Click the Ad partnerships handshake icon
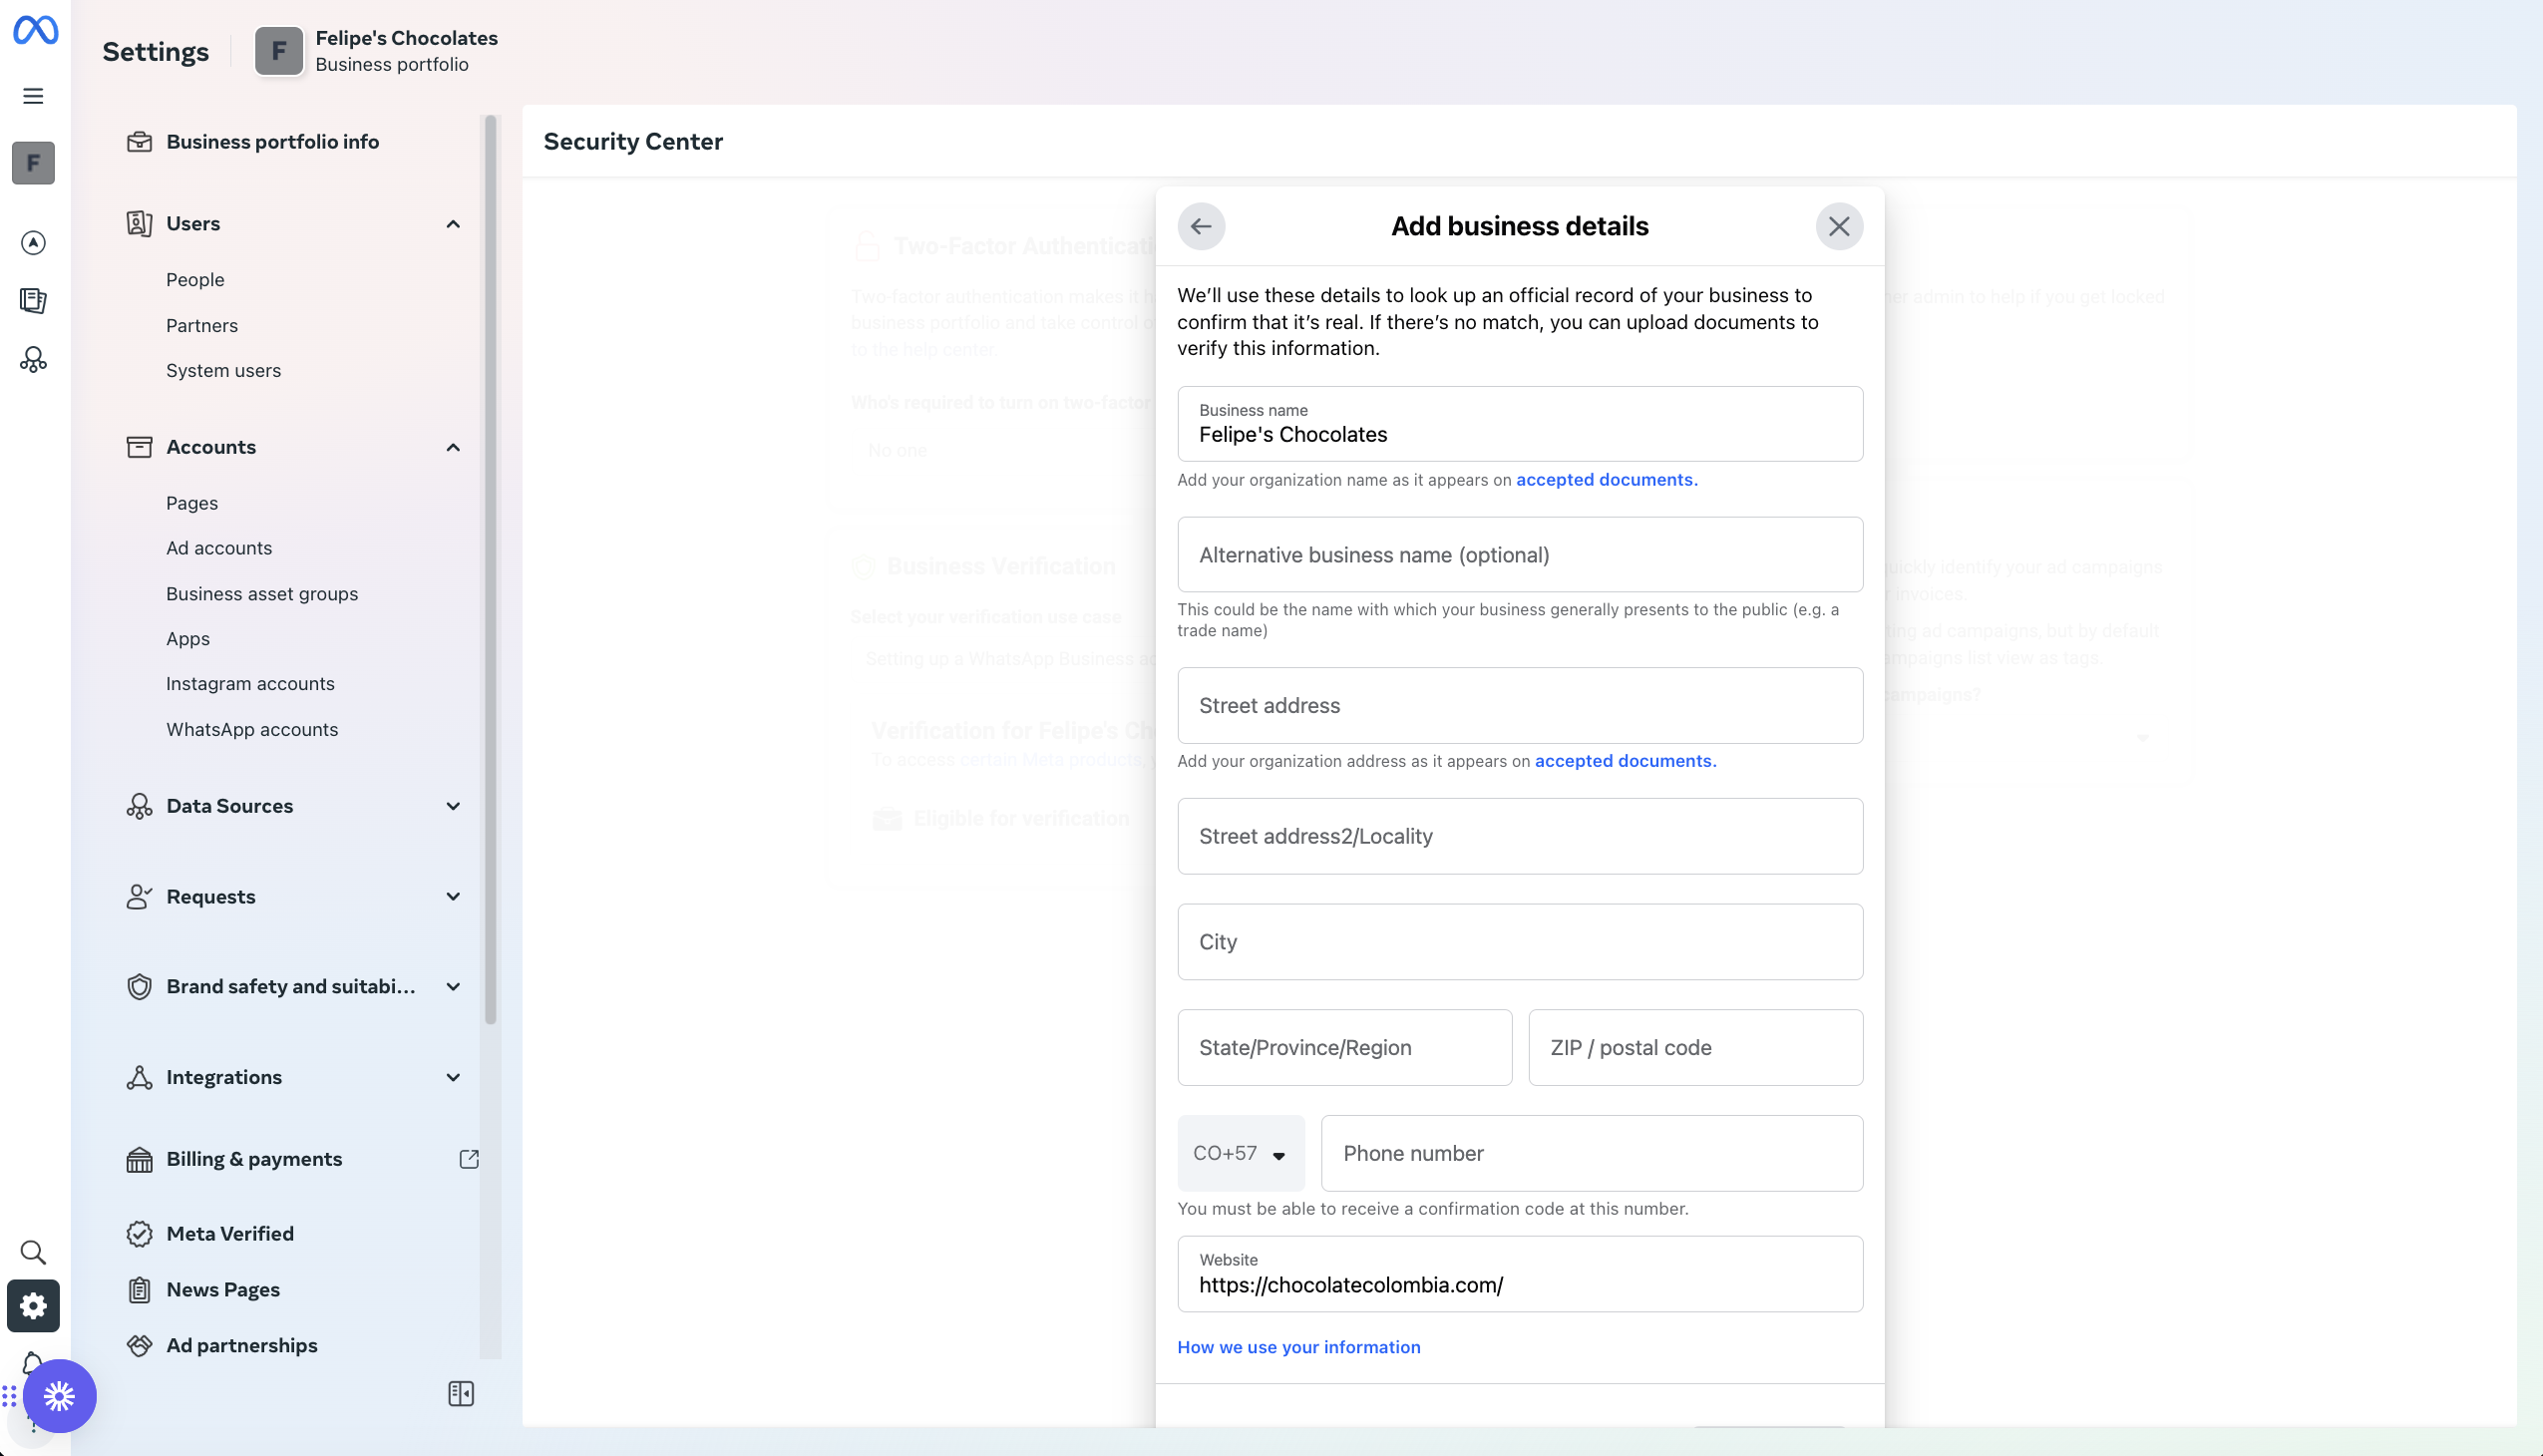Viewport: 2543px width, 1456px height. pos(139,1346)
